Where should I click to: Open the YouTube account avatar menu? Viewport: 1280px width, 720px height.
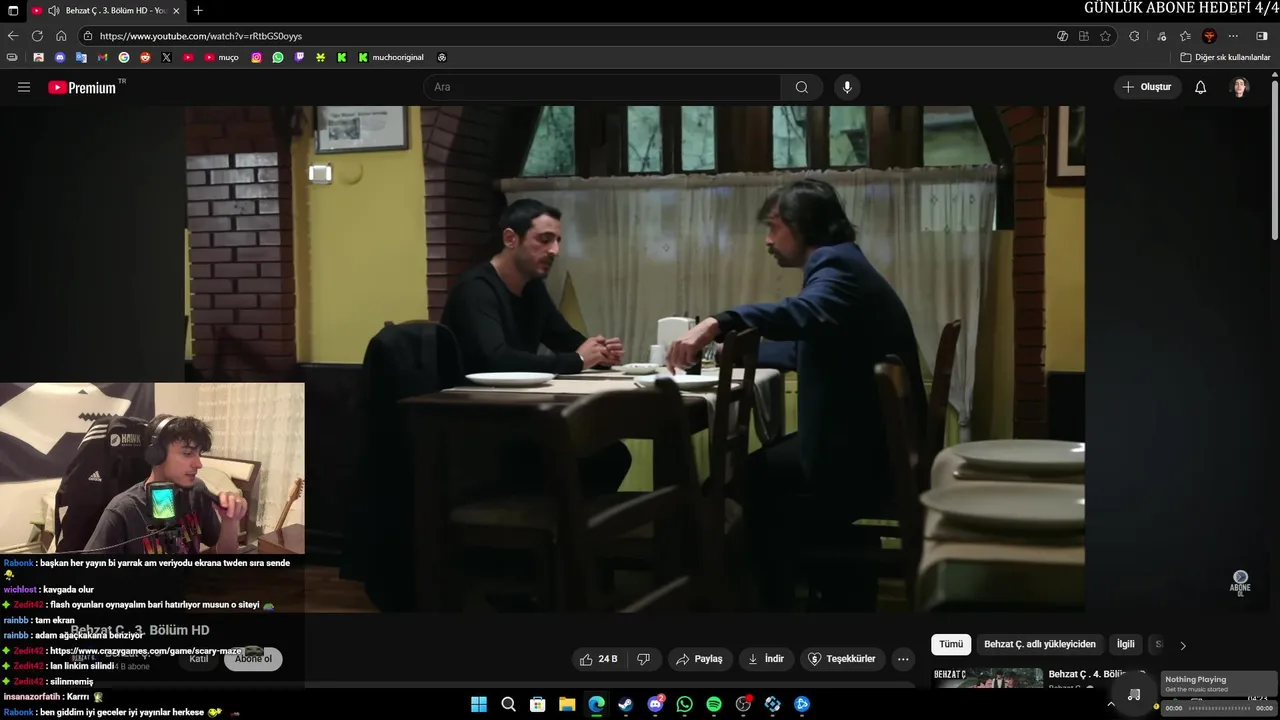[x=1240, y=87]
